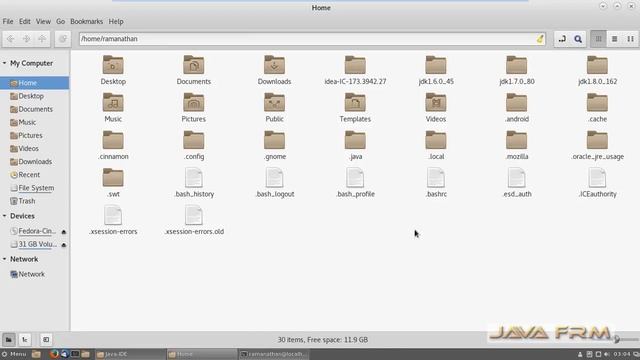640x360 pixels.
Task: Select the jdk1.6.0_45 folder
Action: [x=436, y=70]
